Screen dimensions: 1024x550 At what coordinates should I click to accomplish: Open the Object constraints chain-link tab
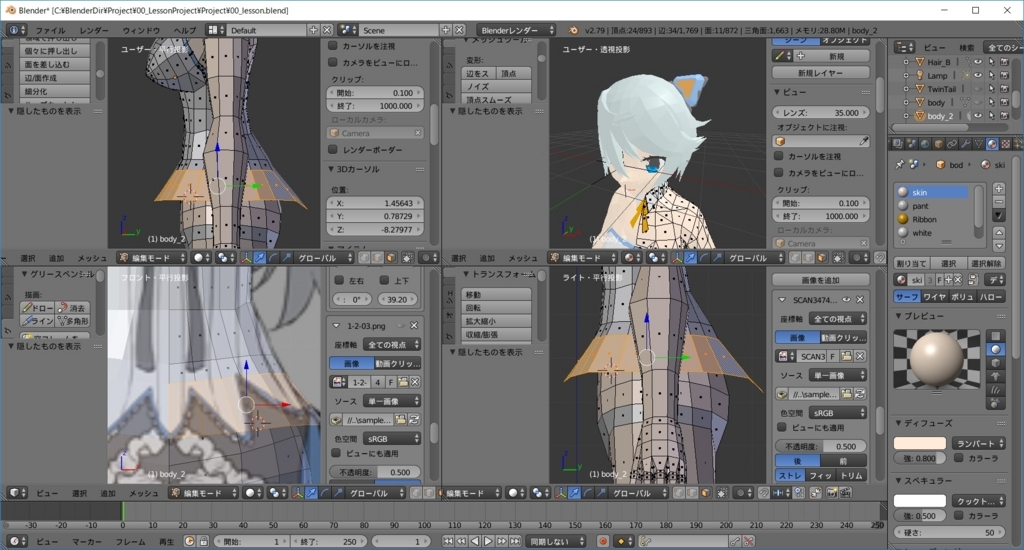[952, 144]
